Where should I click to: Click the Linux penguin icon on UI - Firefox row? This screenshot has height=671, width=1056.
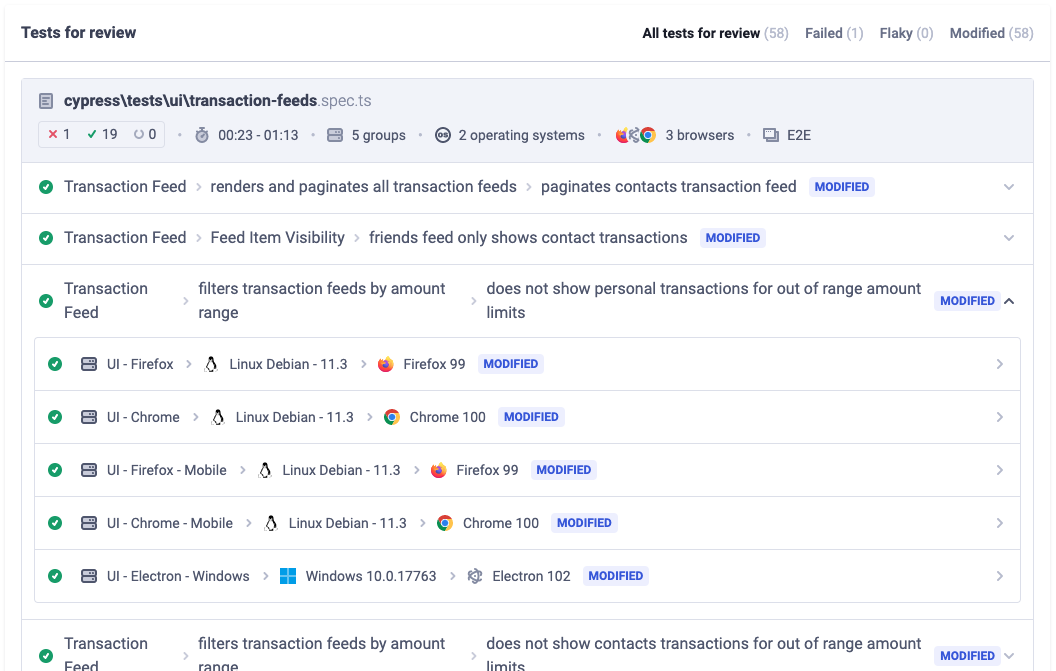point(211,364)
